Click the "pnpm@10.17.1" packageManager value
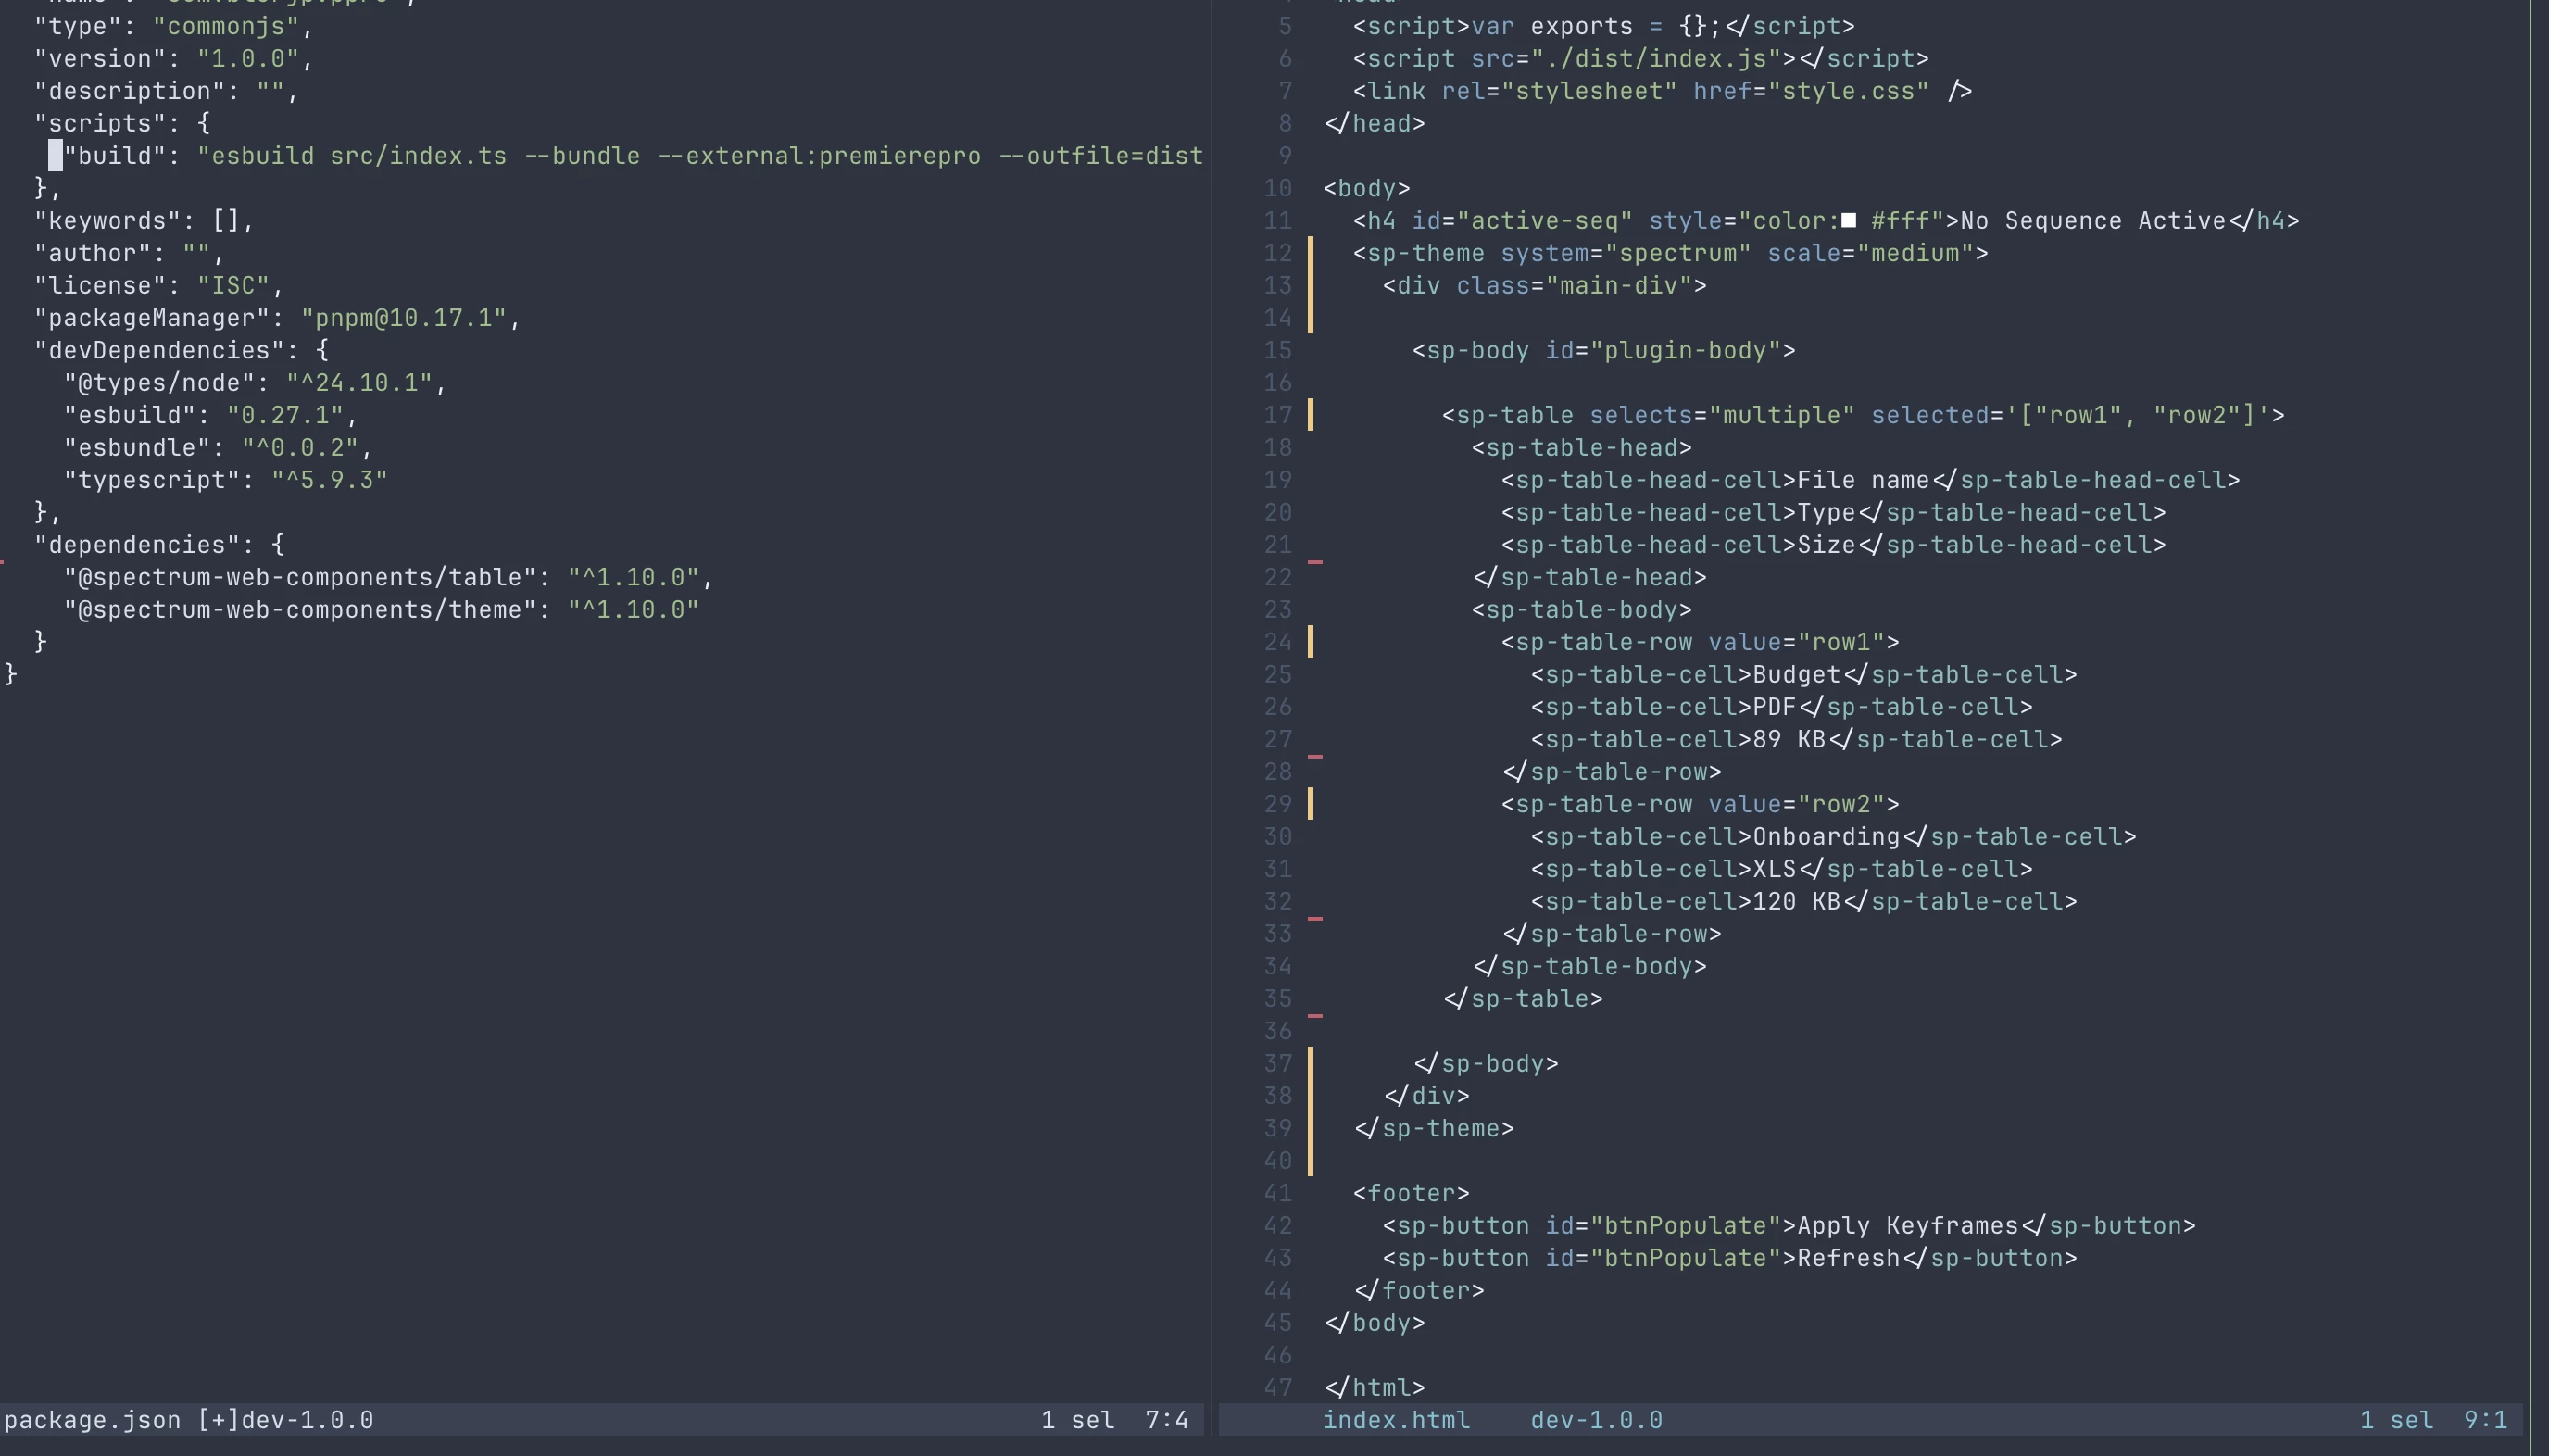The image size is (2549, 1456). point(404,318)
